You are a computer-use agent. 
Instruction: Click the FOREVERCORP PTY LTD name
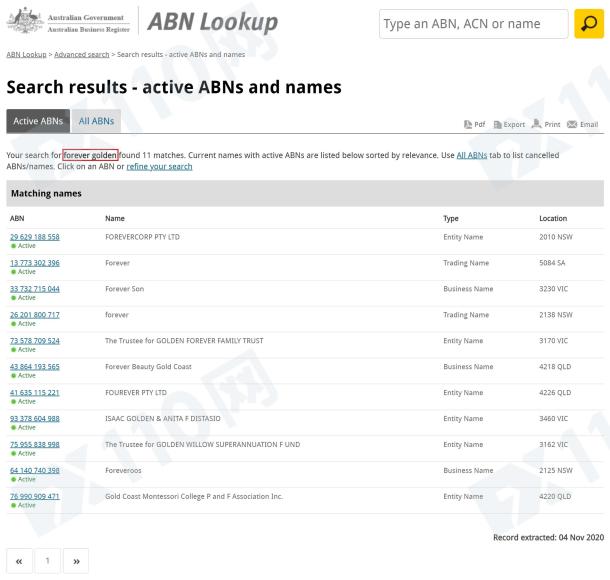[x=142, y=237]
